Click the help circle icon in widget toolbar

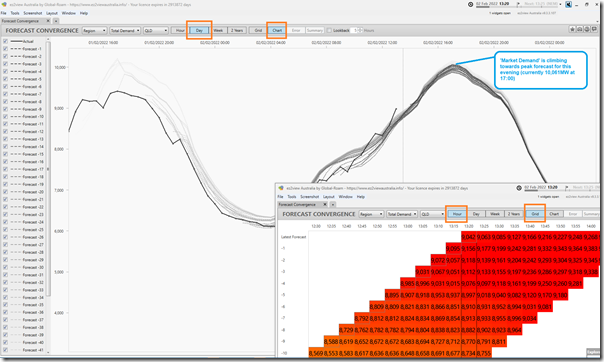coord(587,29)
